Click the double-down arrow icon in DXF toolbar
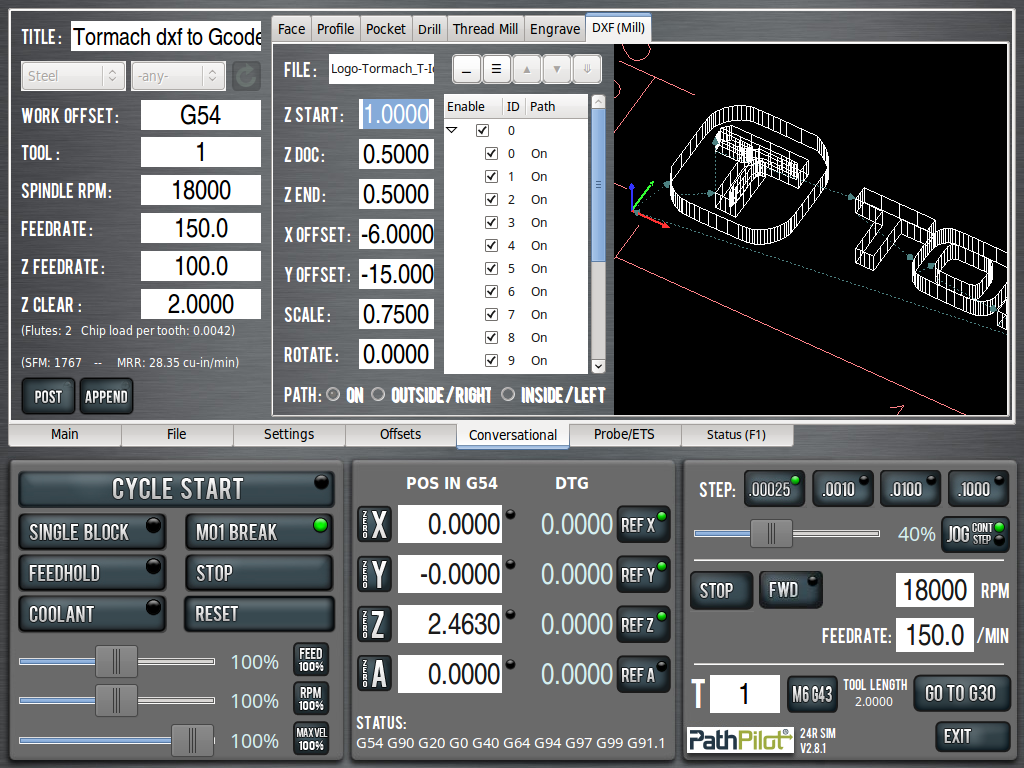This screenshot has width=1024, height=768. [x=586, y=69]
